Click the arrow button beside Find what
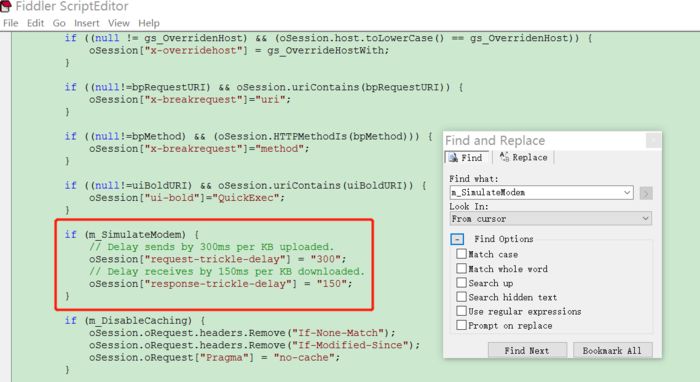This screenshot has width=700, height=382. 646,193
